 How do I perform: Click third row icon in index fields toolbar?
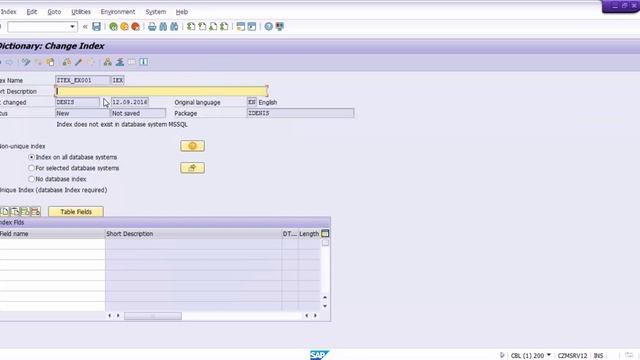(x=25, y=212)
